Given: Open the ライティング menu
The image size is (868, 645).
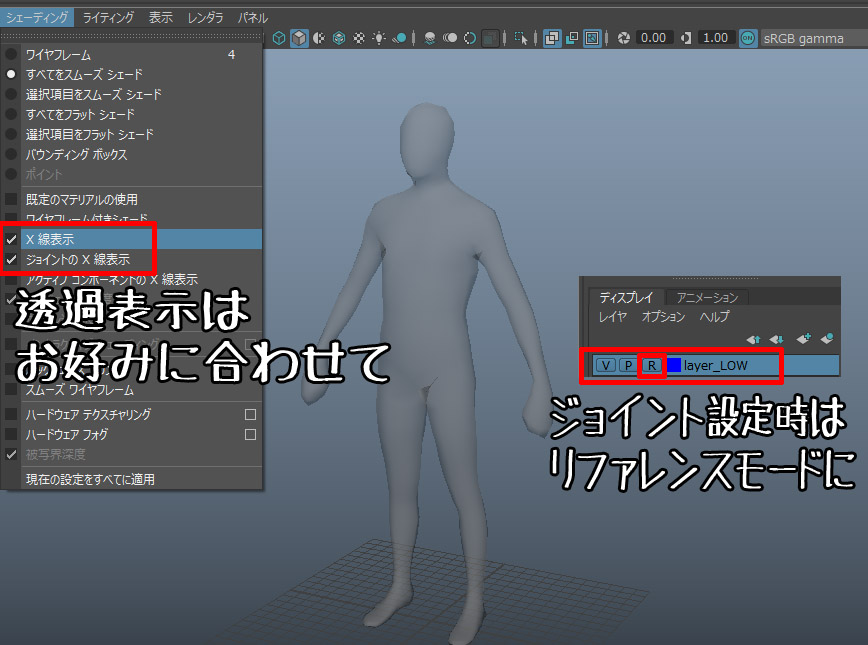Looking at the screenshot, I should (x=108, y=18).
